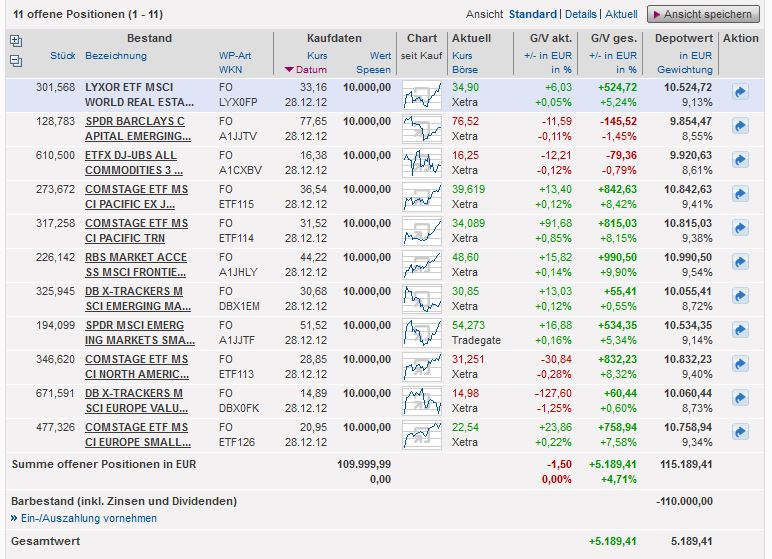
Task: Switch to the Aktuell view
Action: [x=621, y=15]
